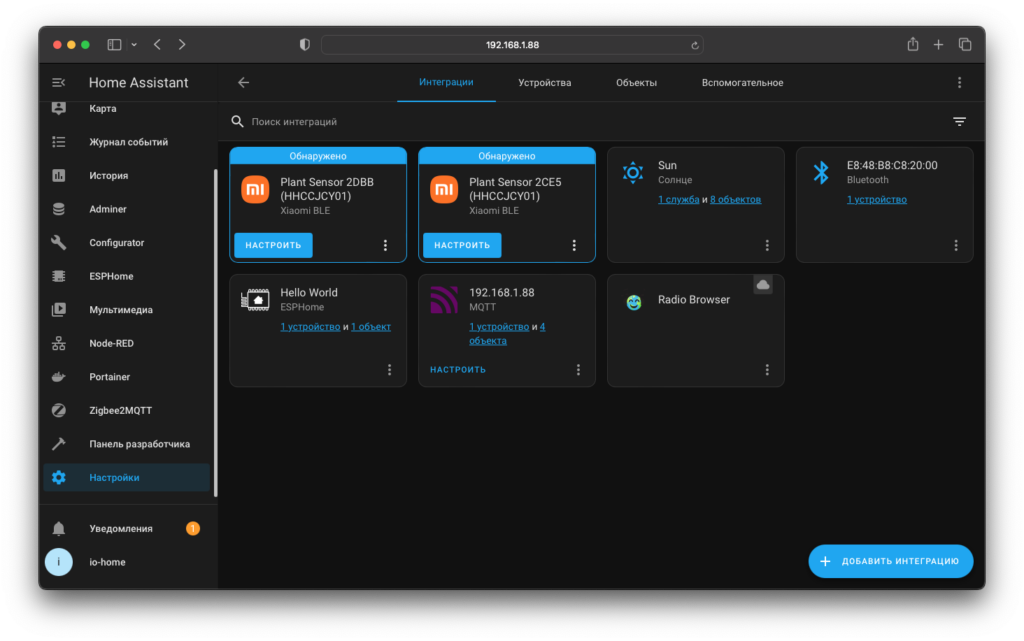Open ESPHome sidebar panel
This screenshot has height=641, width=1024.
click(x=127, y=276)
